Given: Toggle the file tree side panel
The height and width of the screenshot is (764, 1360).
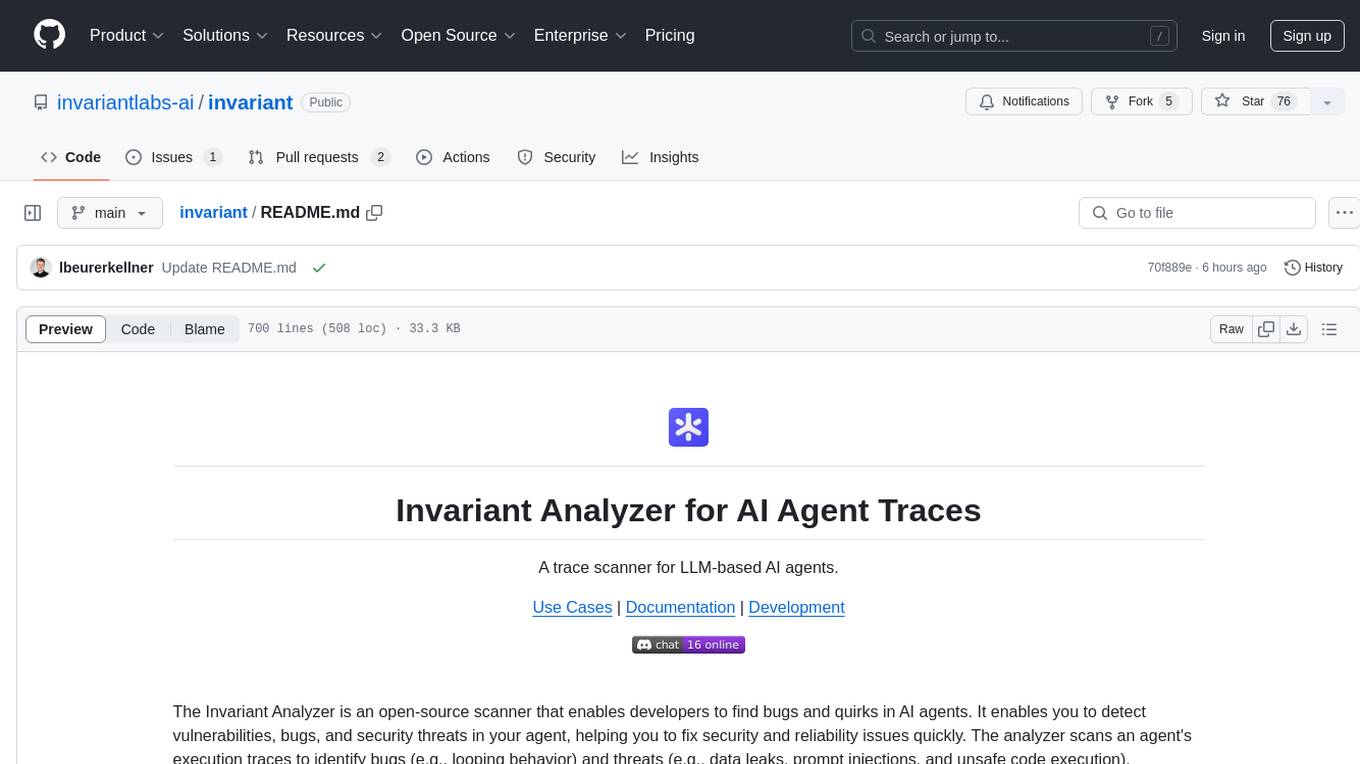Looking at the screenshot, I should tap(33, 213).
